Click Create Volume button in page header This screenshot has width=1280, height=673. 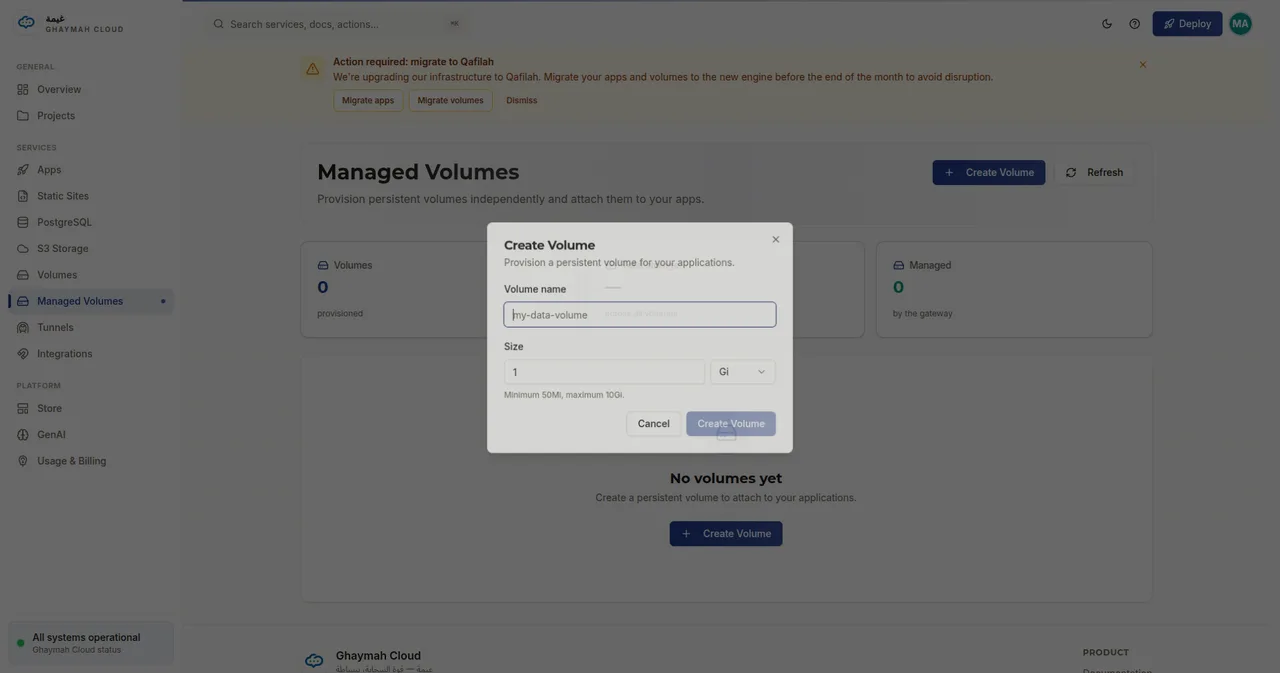coord(989,172)
